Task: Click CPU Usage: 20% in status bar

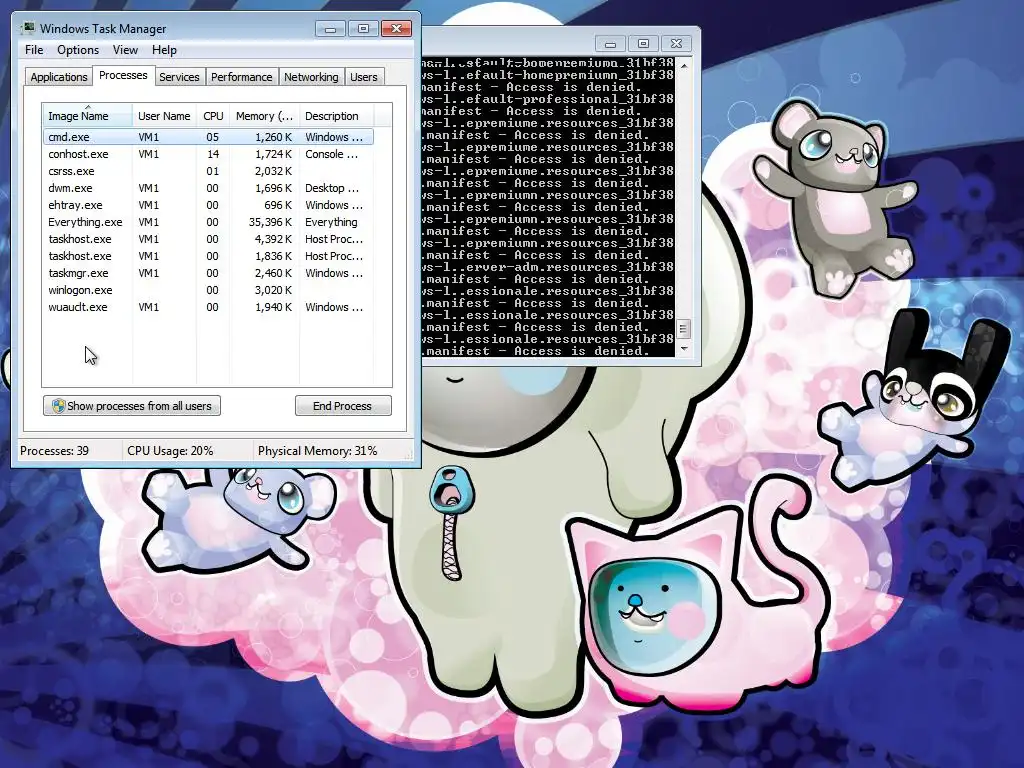Action: 170,451
